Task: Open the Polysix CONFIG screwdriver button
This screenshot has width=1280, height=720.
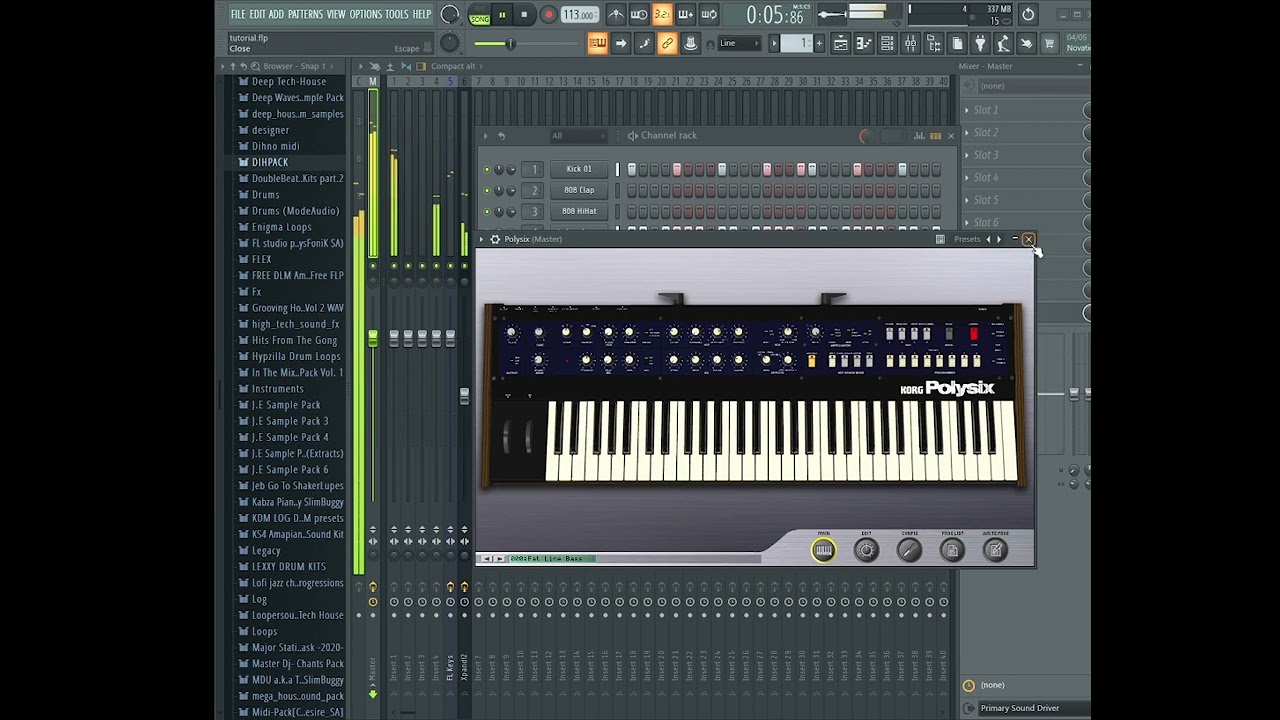Action: click(909, 550)
